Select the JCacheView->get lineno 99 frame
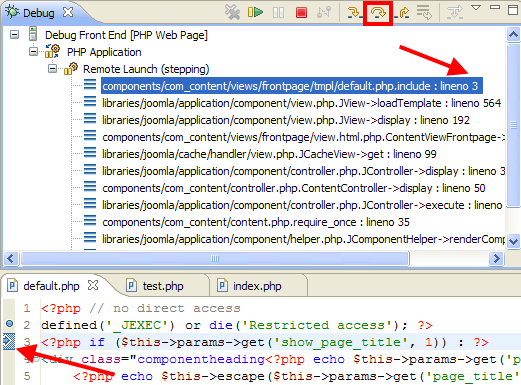Screen dimensions: 521x385 pyautogui.click(x=269, y=154)
